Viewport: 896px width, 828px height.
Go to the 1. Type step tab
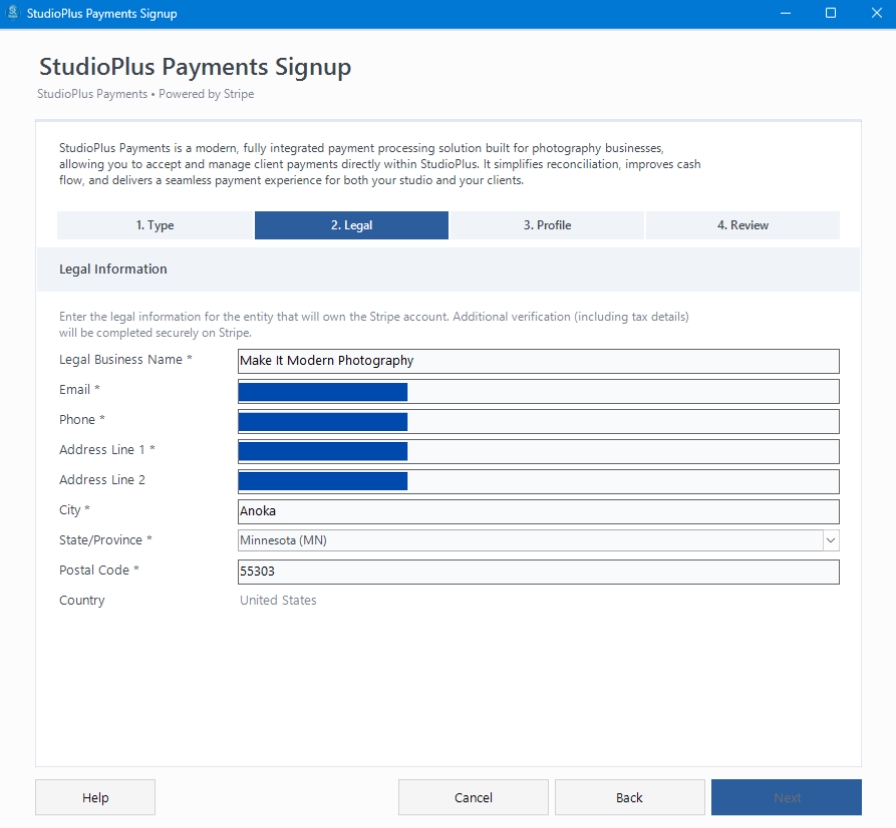tap(154, 226)
